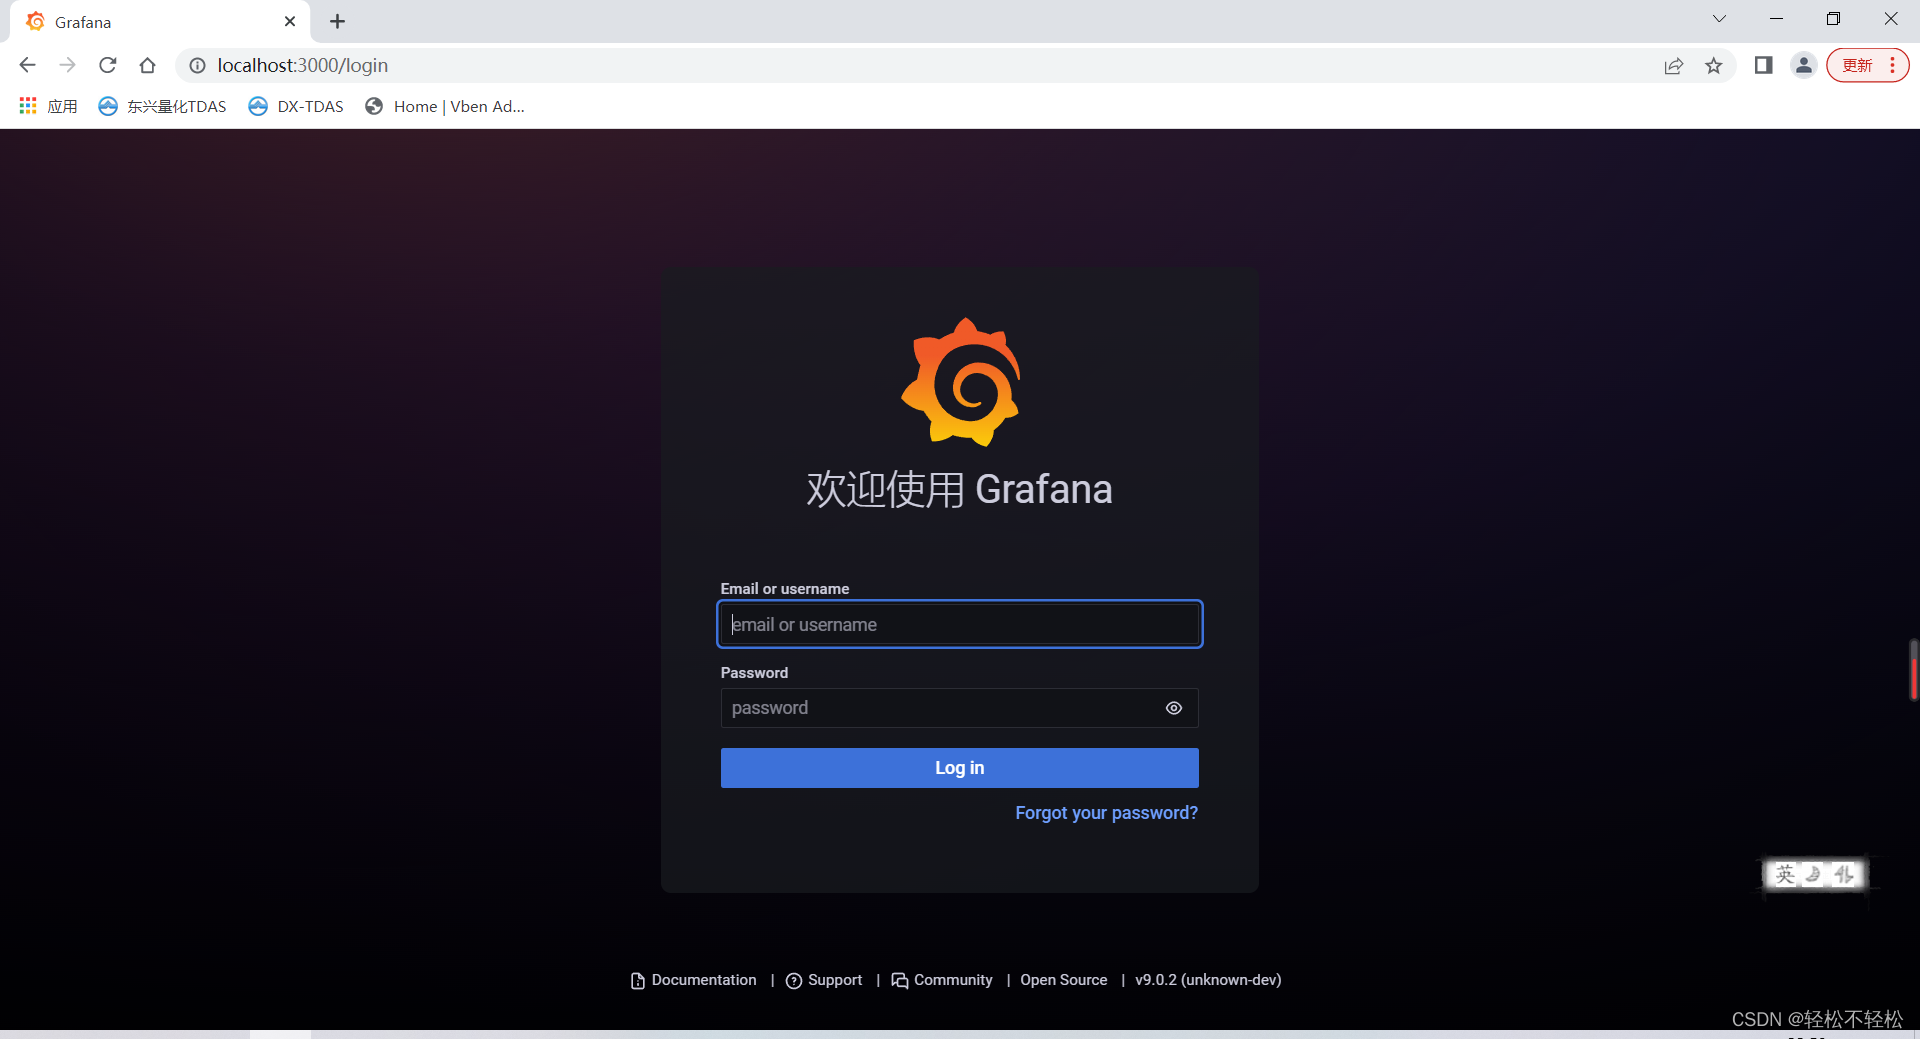
Task: Click the address bar URL localhost:3000/login
Action: click(x=303, y=65)
